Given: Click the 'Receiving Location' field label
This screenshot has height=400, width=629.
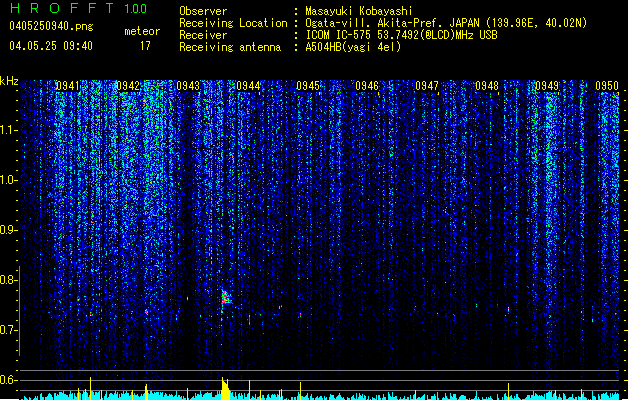Looking at the screenshot, I should (233, 23).
